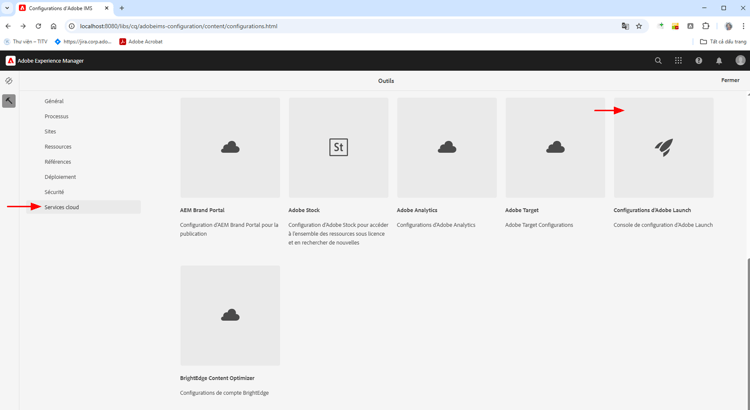Image resolution: width=750 pixels, height=410 pixels.
Task: Select Services cloud in the tools menu
Action: (x=84, y=207)
